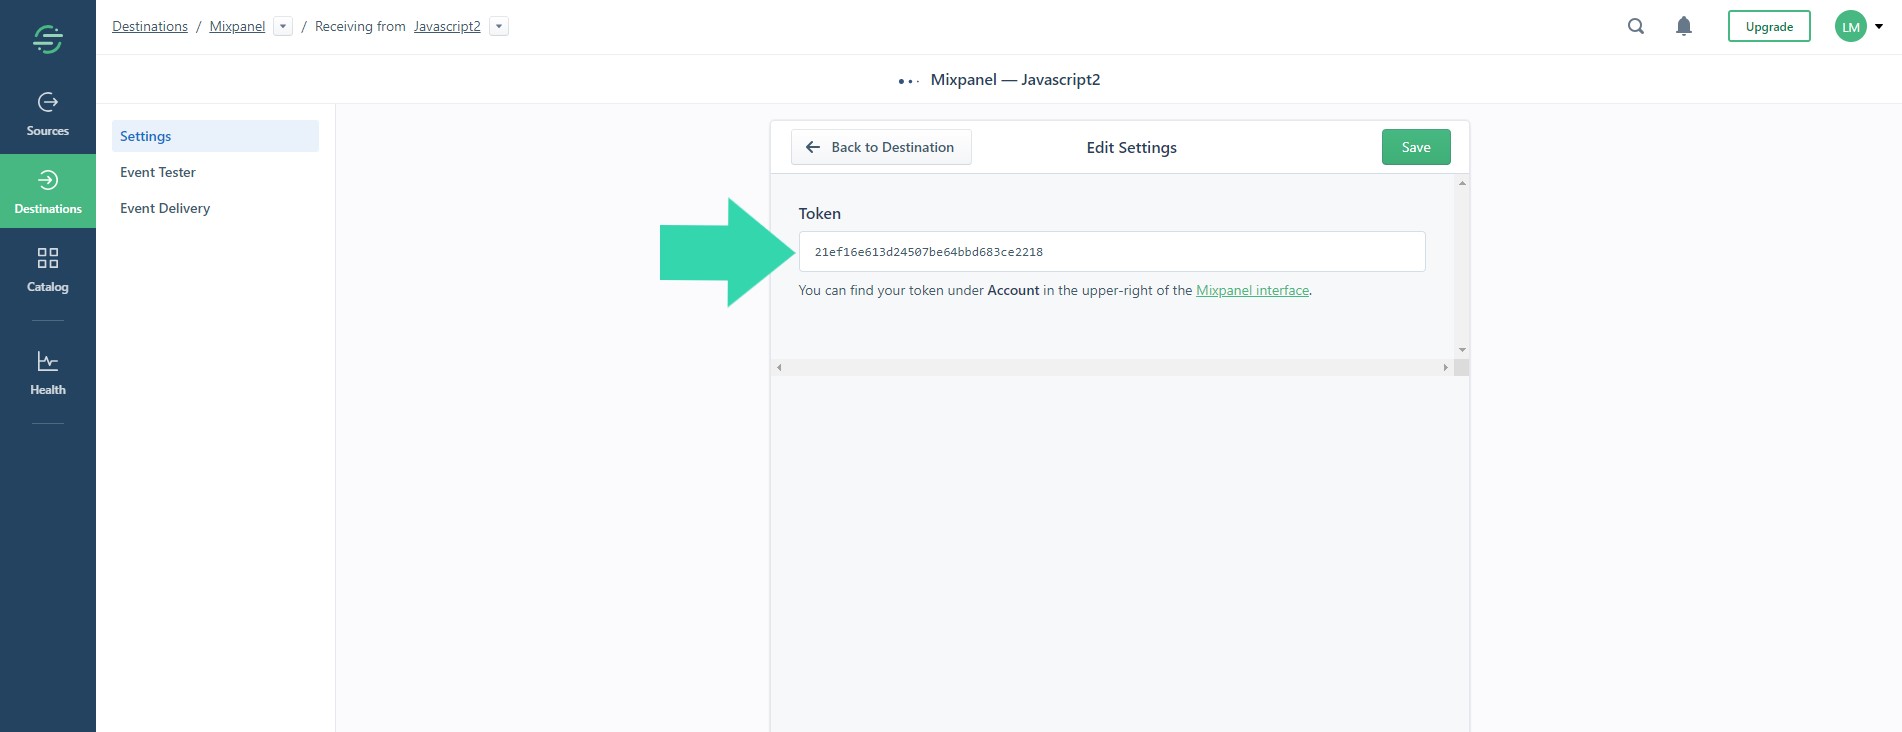This screenshot has height=732, width=1902.
Task: Click the Segment logo icon
Action: (48, 39)
